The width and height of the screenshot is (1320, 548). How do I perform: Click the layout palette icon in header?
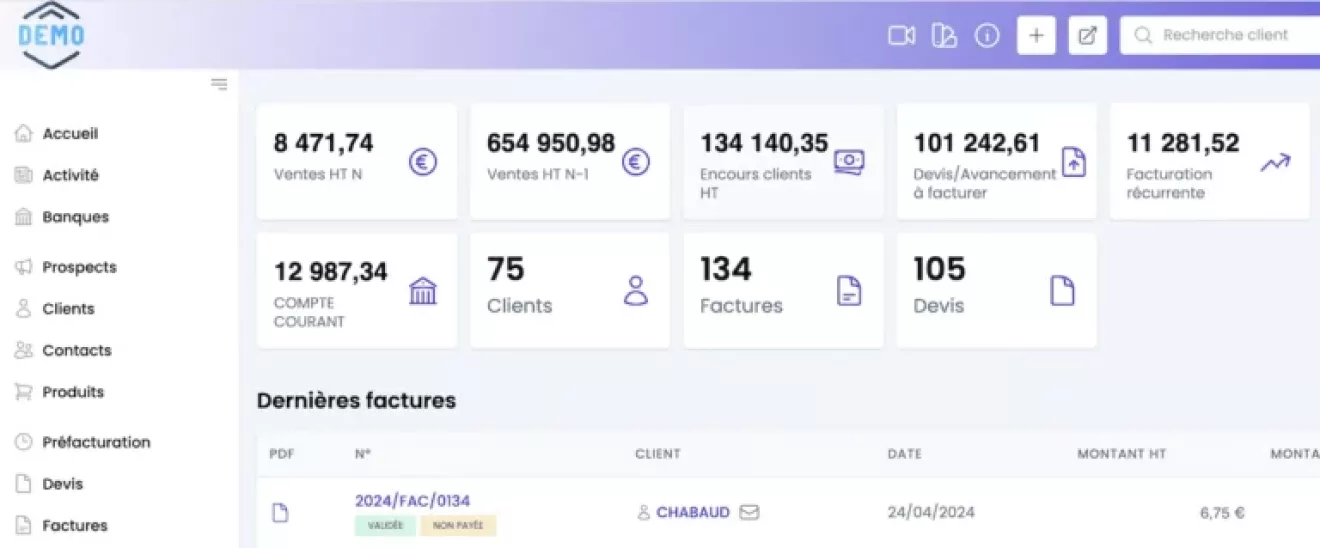point(944,36)
